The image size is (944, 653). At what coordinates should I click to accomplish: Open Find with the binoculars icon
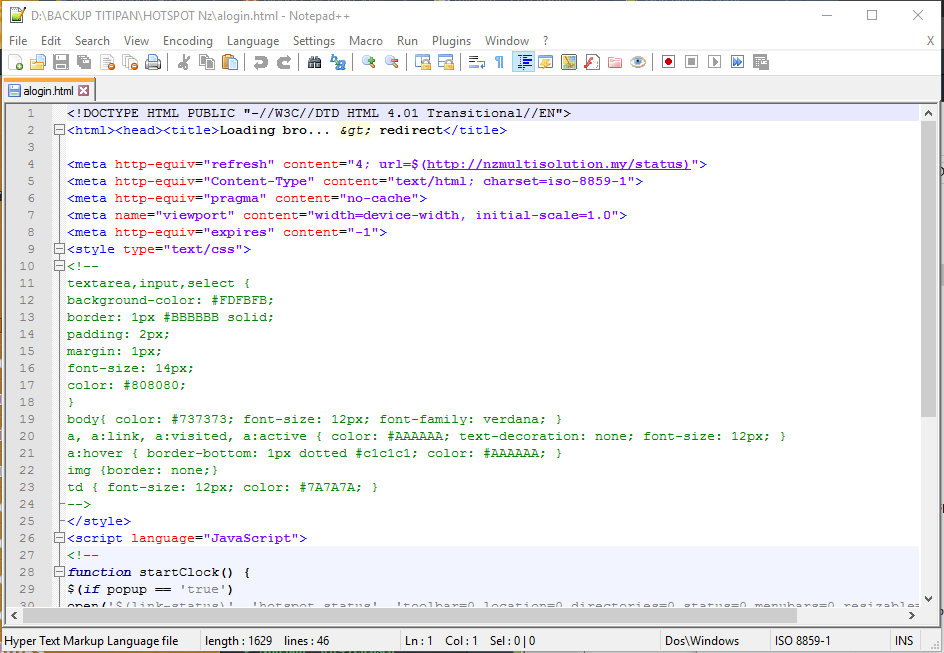pos(314,62)
